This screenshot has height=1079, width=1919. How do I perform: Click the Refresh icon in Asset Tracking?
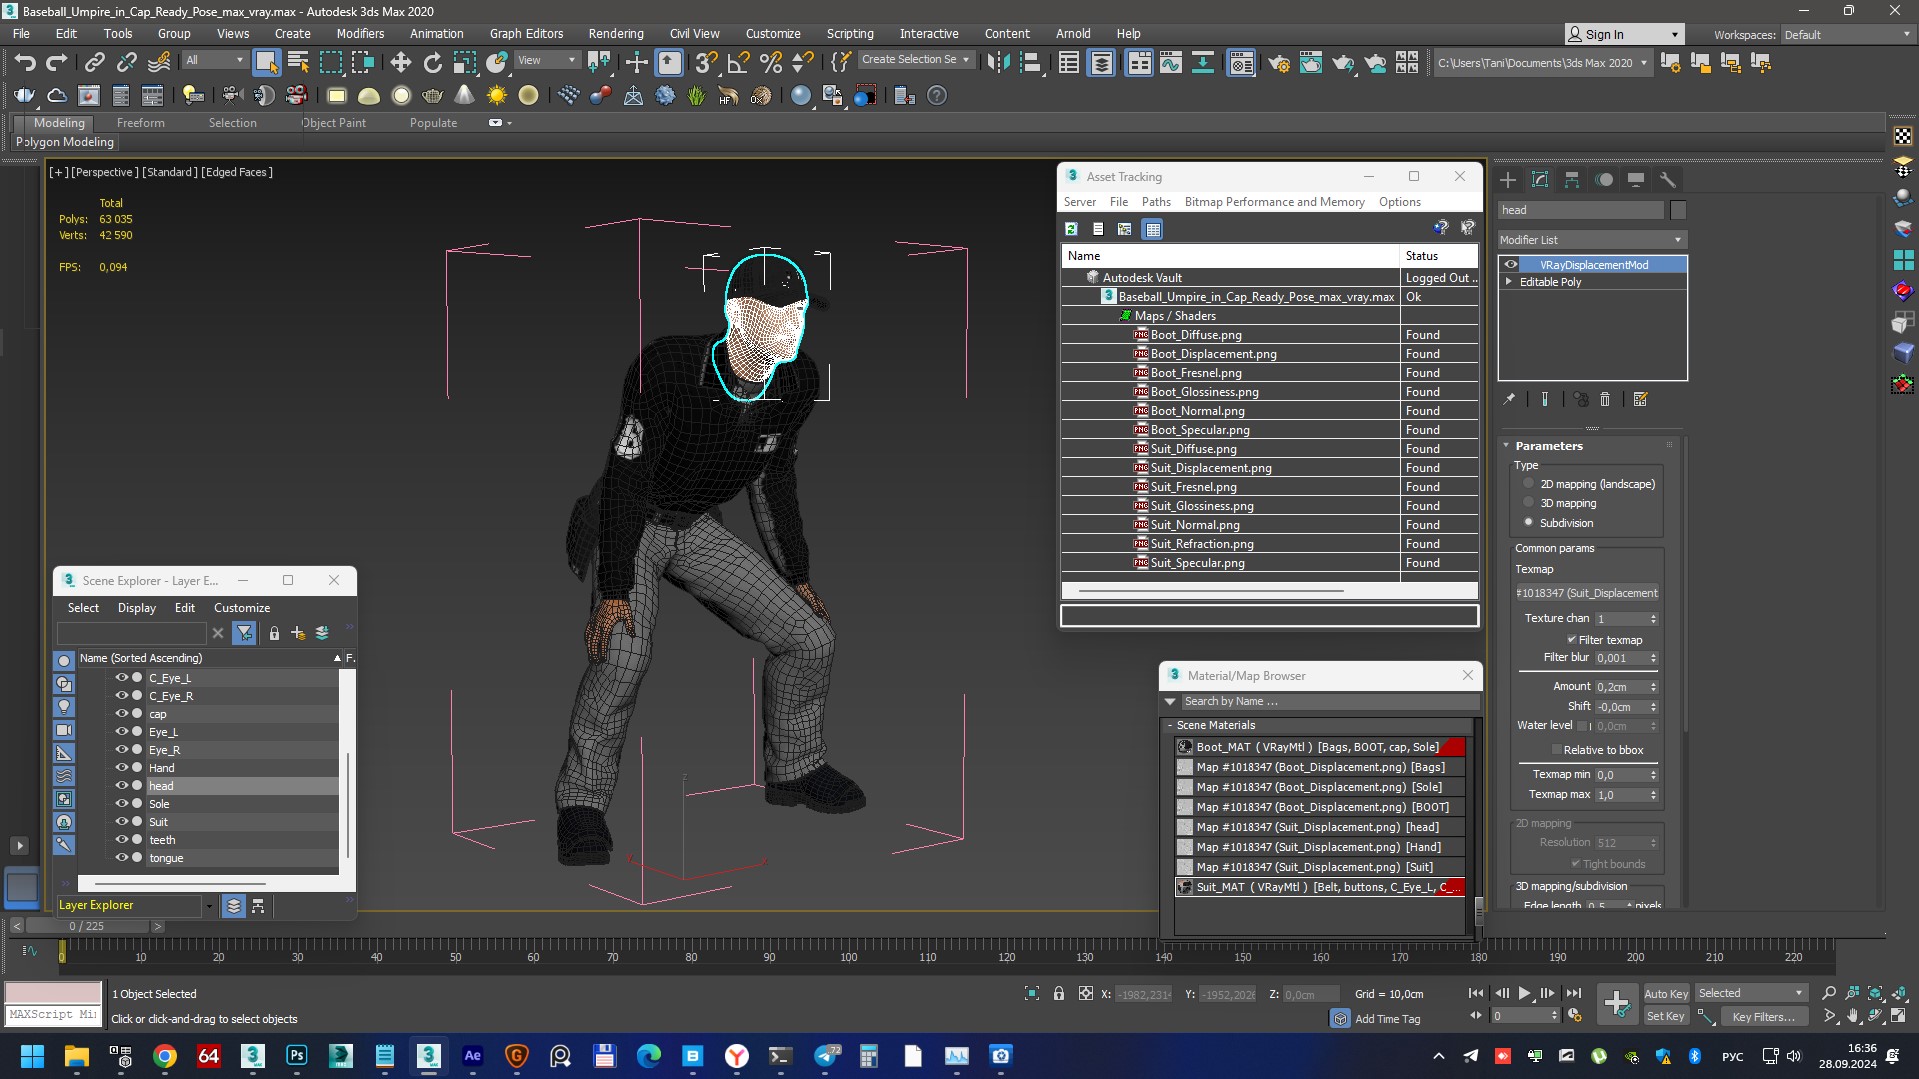pyautogui.click(x=1071, y=229)
